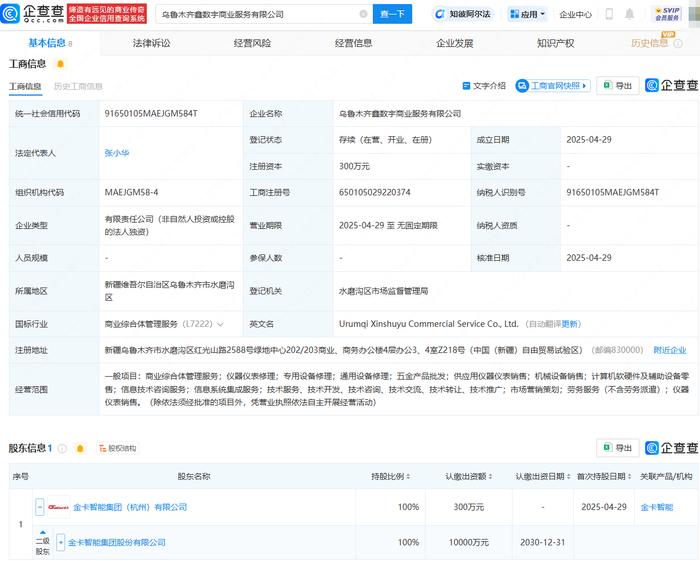The height and width of the screenshot is (561, 700).
Task: Click 工商注册号 650105029220374 value
Action: point(375,192)
